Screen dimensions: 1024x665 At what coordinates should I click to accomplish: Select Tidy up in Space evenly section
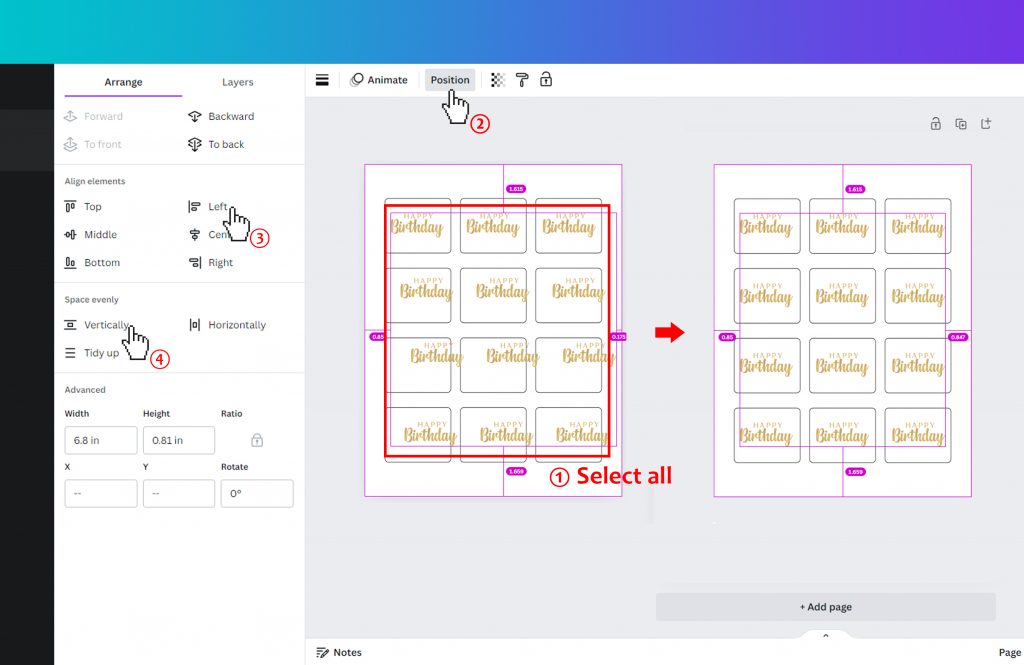95,352
